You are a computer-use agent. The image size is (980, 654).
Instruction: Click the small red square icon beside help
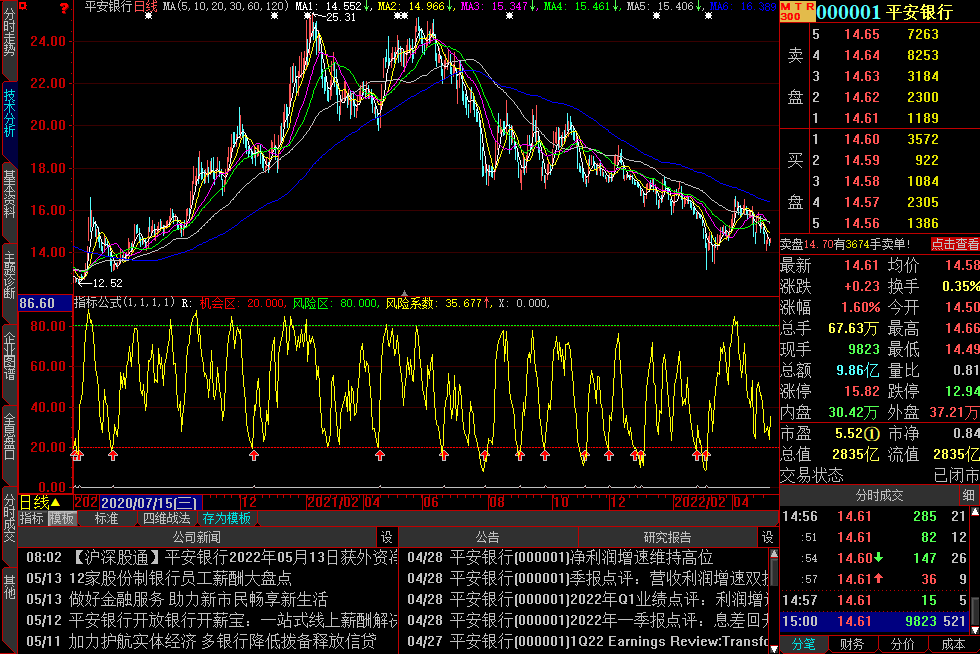pyautogui.click(x=23, y=6)
